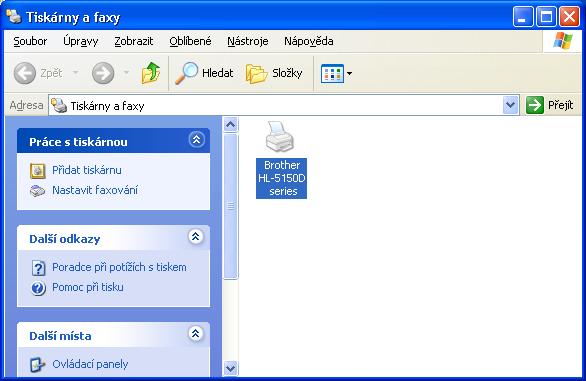Close the Tiskárny a faxy window
Screen dimensions: 586x381
click(x=569, y=17)
